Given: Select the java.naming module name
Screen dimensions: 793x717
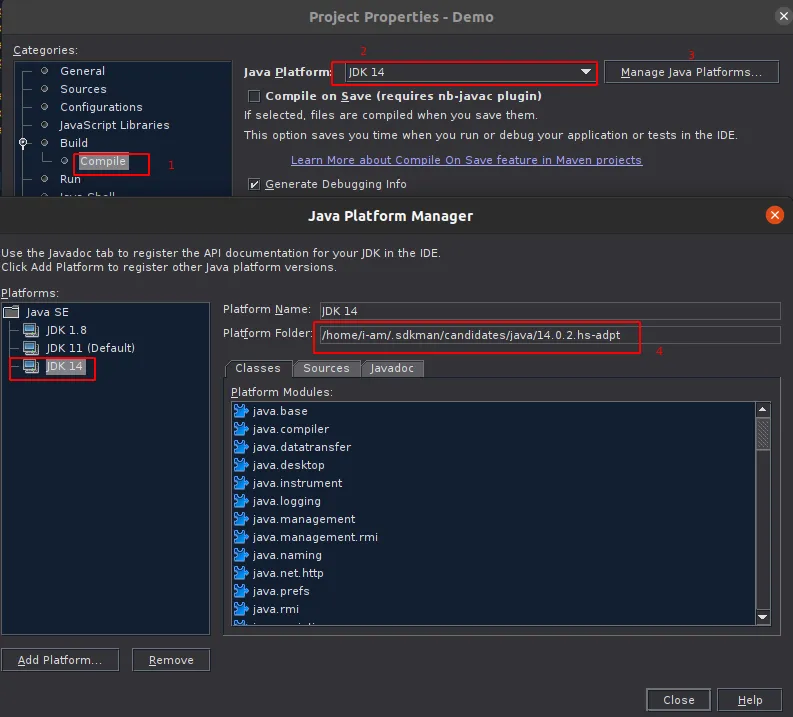Looking at the screenshot, I should coord(287,555).
